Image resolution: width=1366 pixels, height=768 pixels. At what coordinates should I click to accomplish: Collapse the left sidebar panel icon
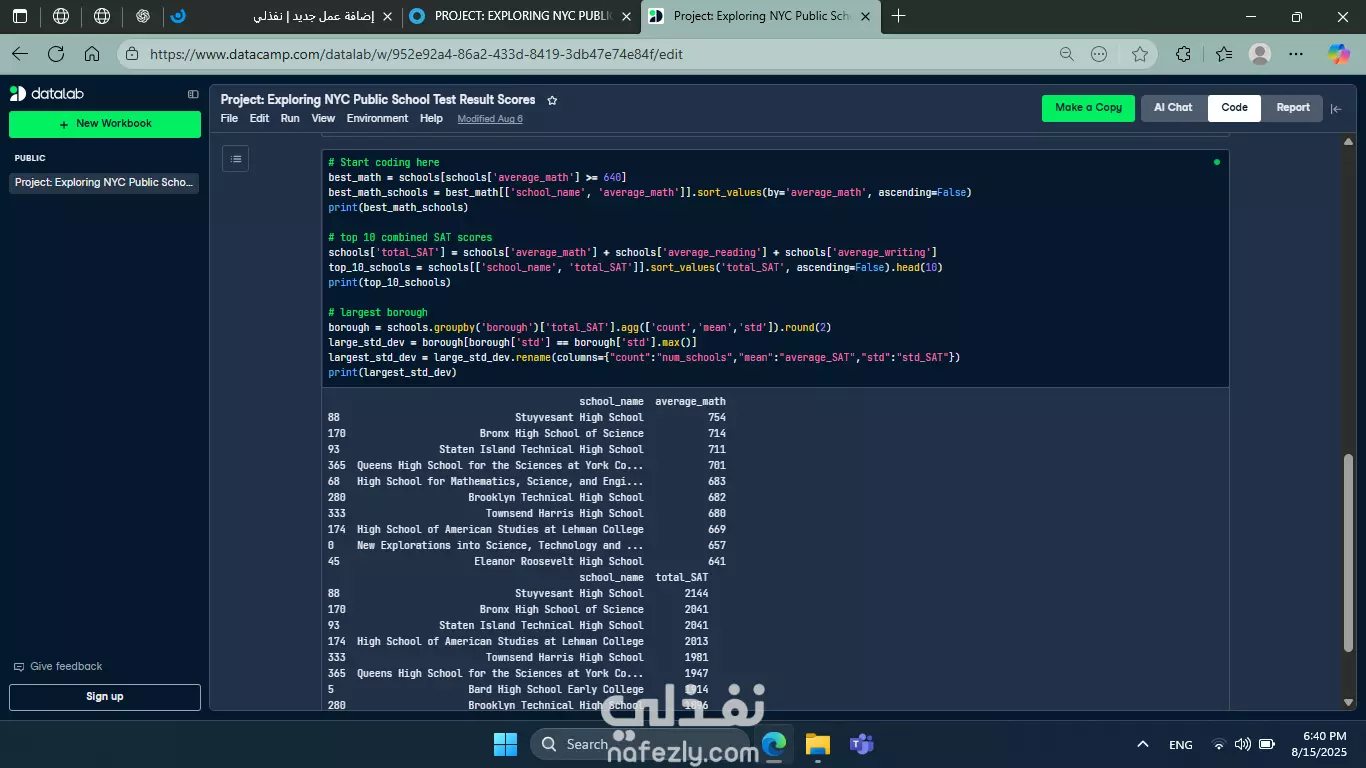coord(193,94)
